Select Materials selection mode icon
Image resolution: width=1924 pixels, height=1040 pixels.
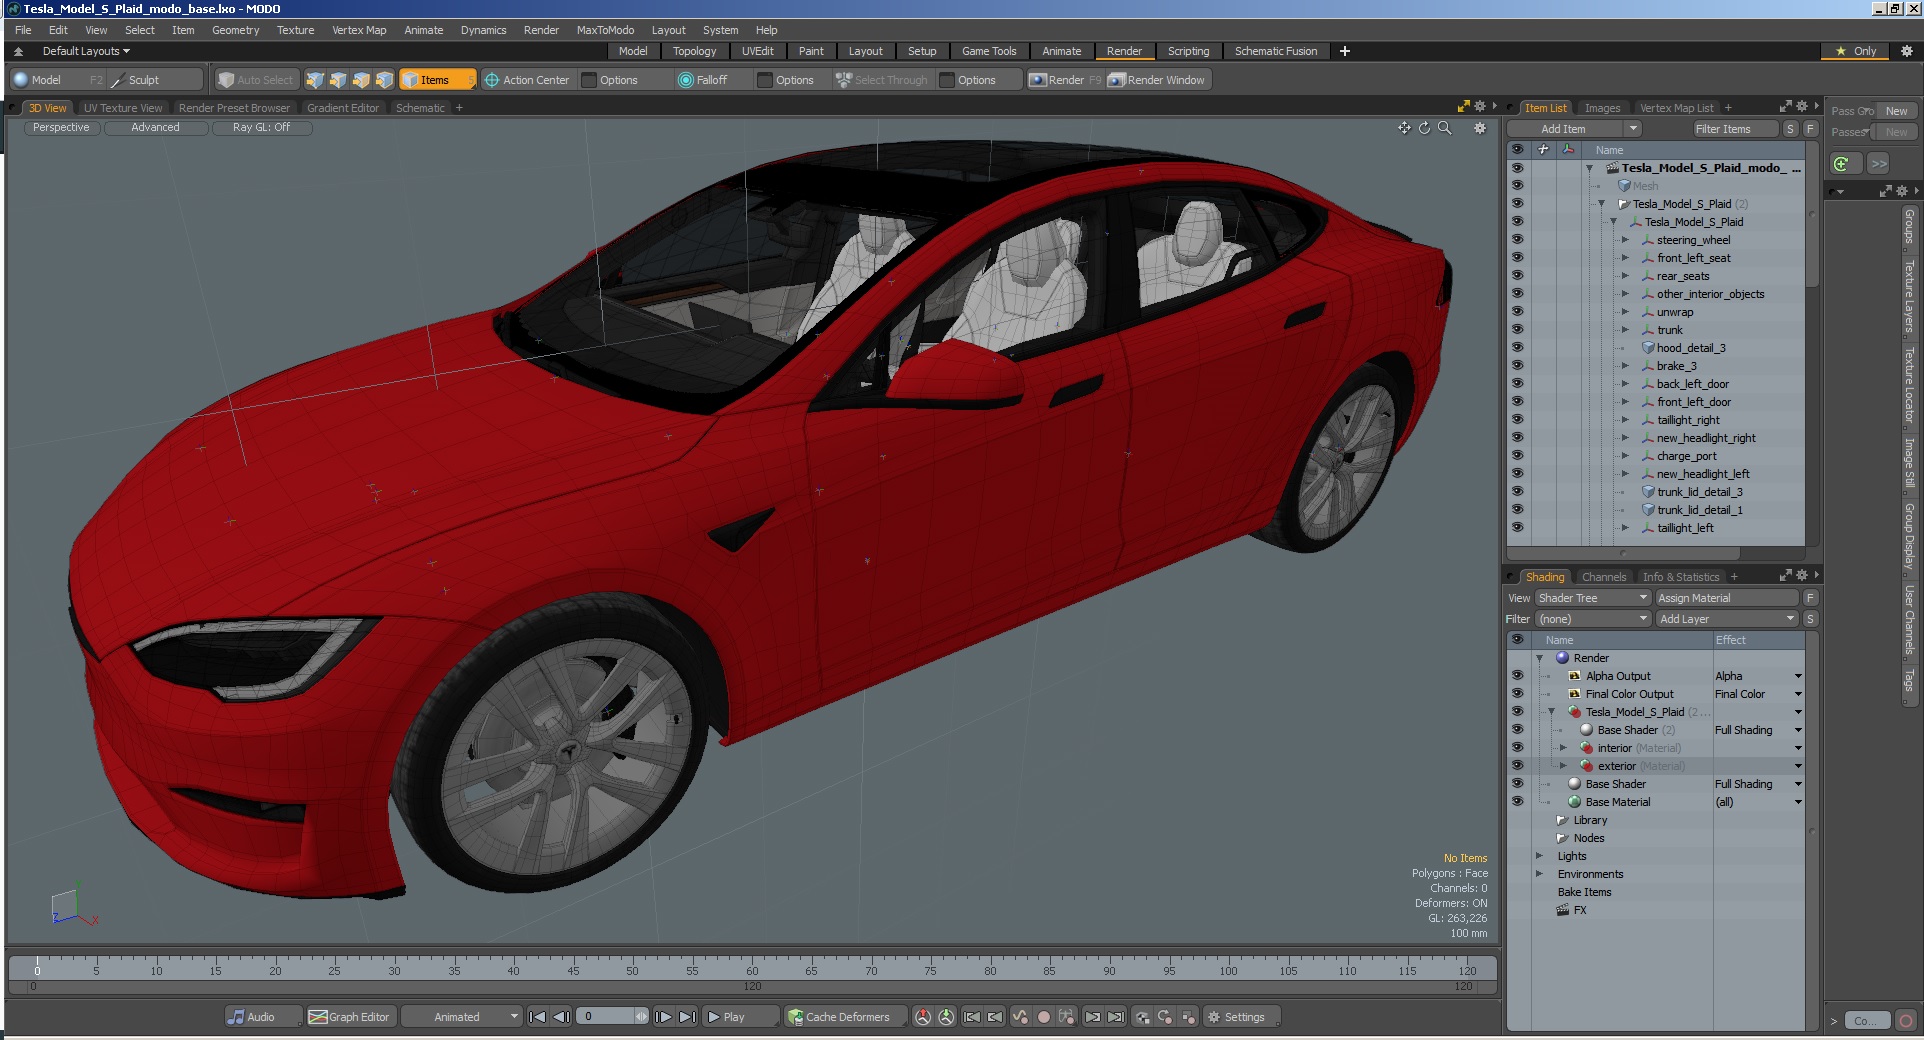pyautogui.click(x=384, y=80)
